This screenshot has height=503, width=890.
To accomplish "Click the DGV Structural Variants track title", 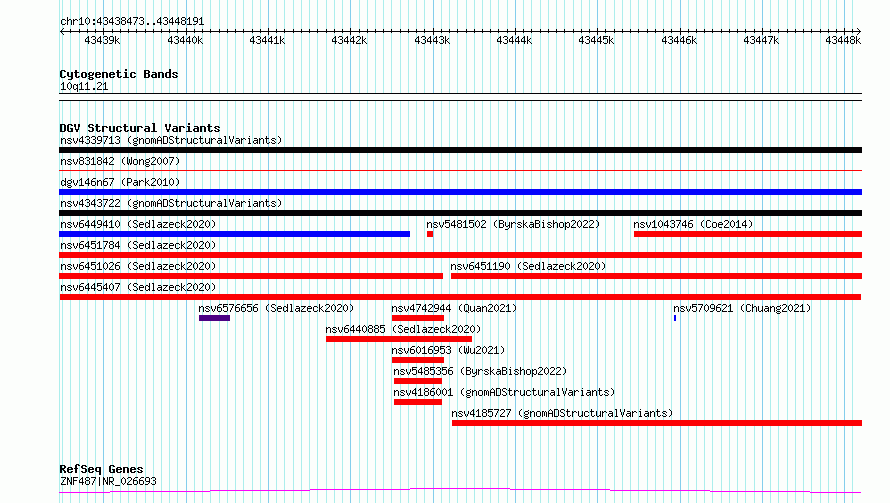I will click(x=140, y=128).
